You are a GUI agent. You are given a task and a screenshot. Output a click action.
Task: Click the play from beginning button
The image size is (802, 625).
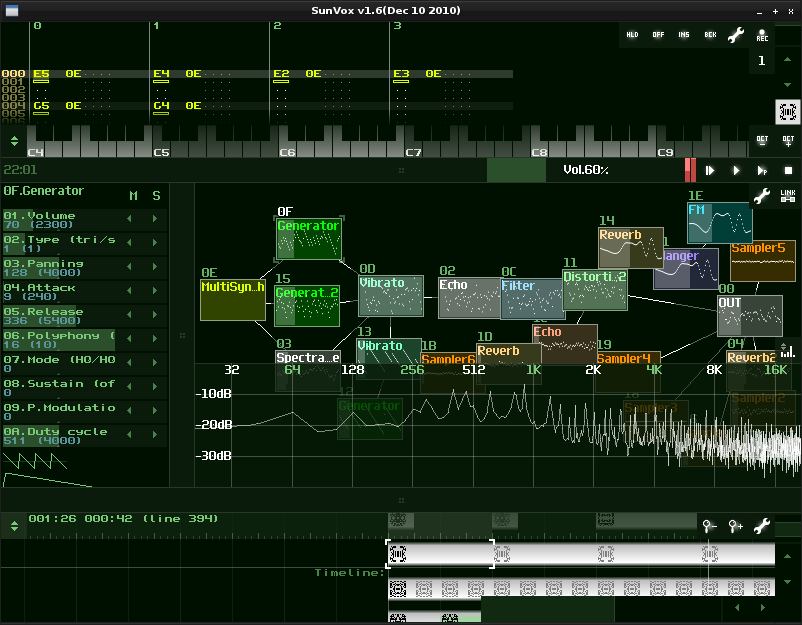[710, 170]
